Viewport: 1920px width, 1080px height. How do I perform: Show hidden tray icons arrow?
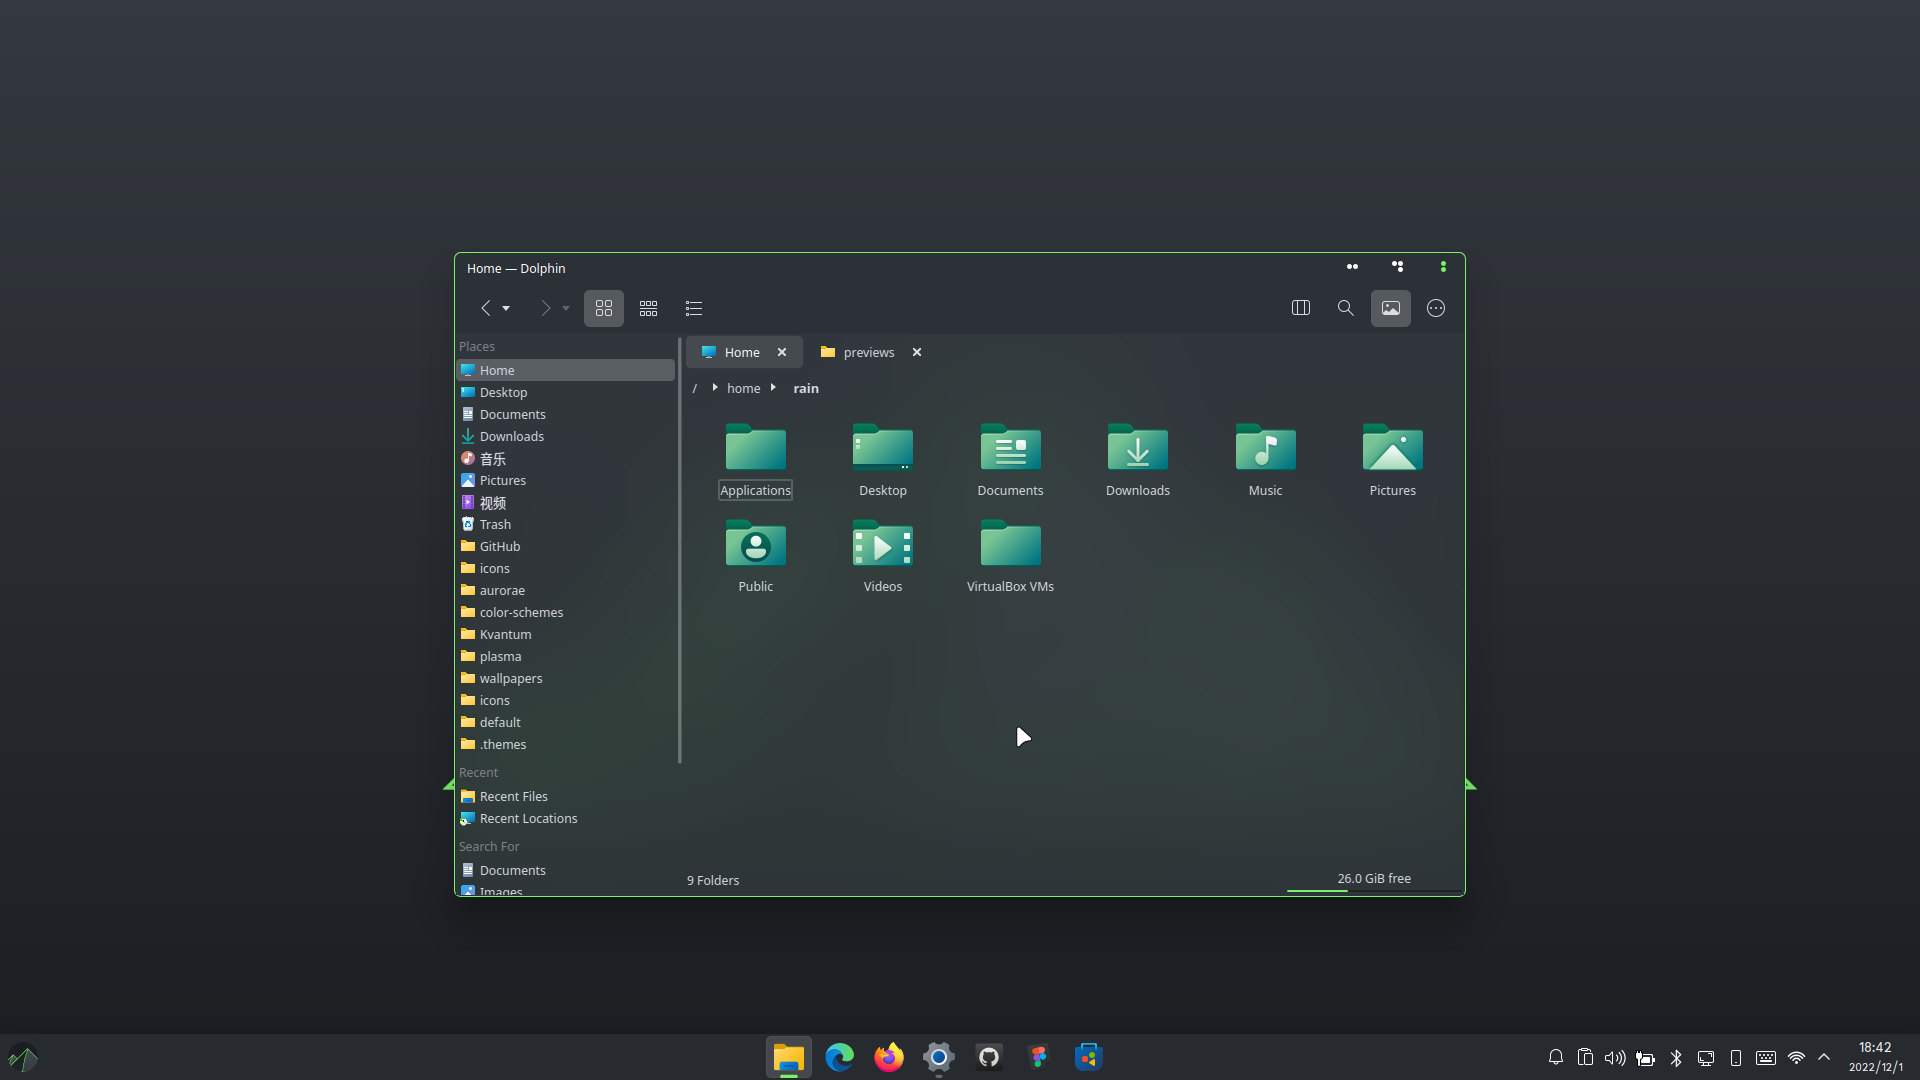(1824, 1057)
